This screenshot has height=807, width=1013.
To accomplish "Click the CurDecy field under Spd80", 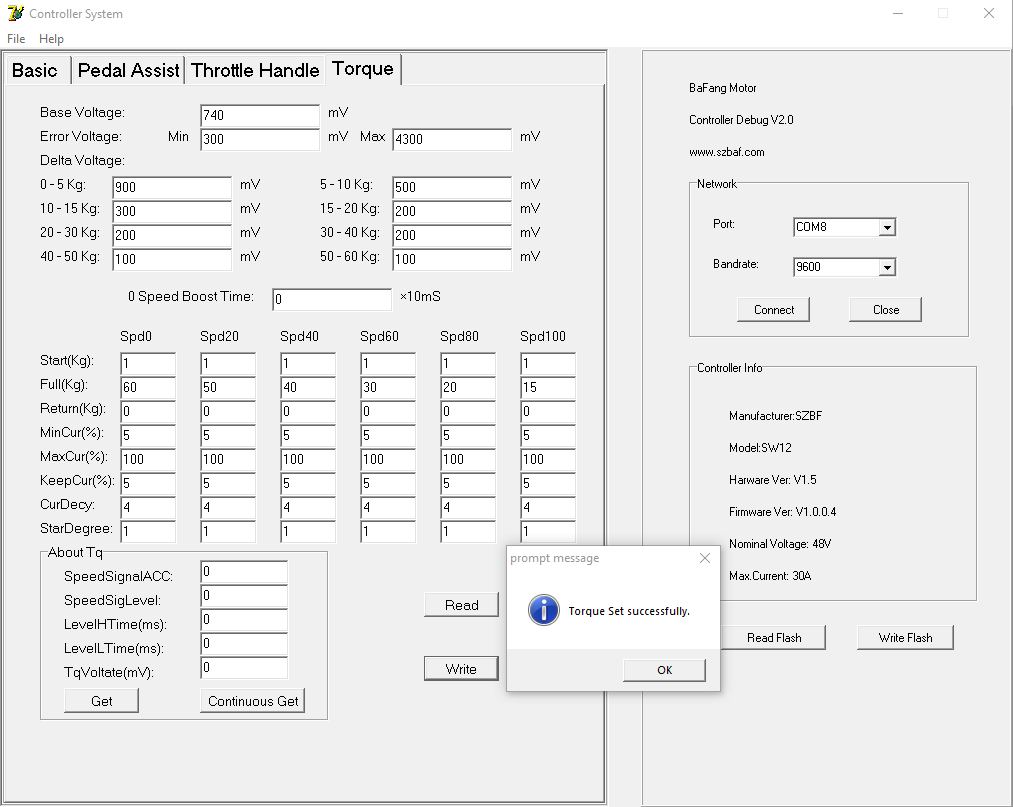I will click(x=468, y=507).
